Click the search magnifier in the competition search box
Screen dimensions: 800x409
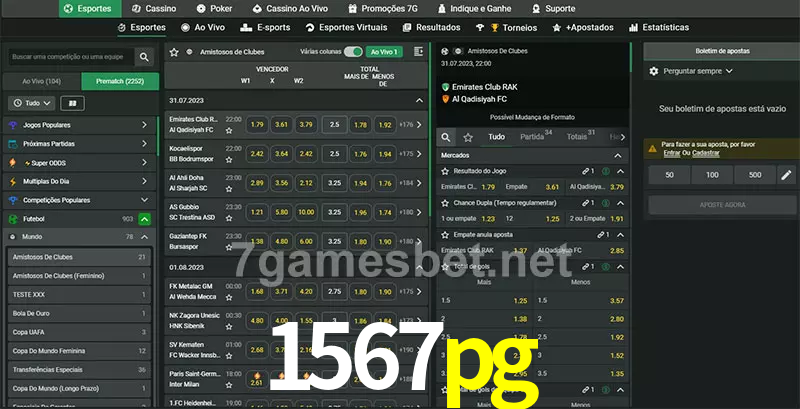tap(144, 57)
